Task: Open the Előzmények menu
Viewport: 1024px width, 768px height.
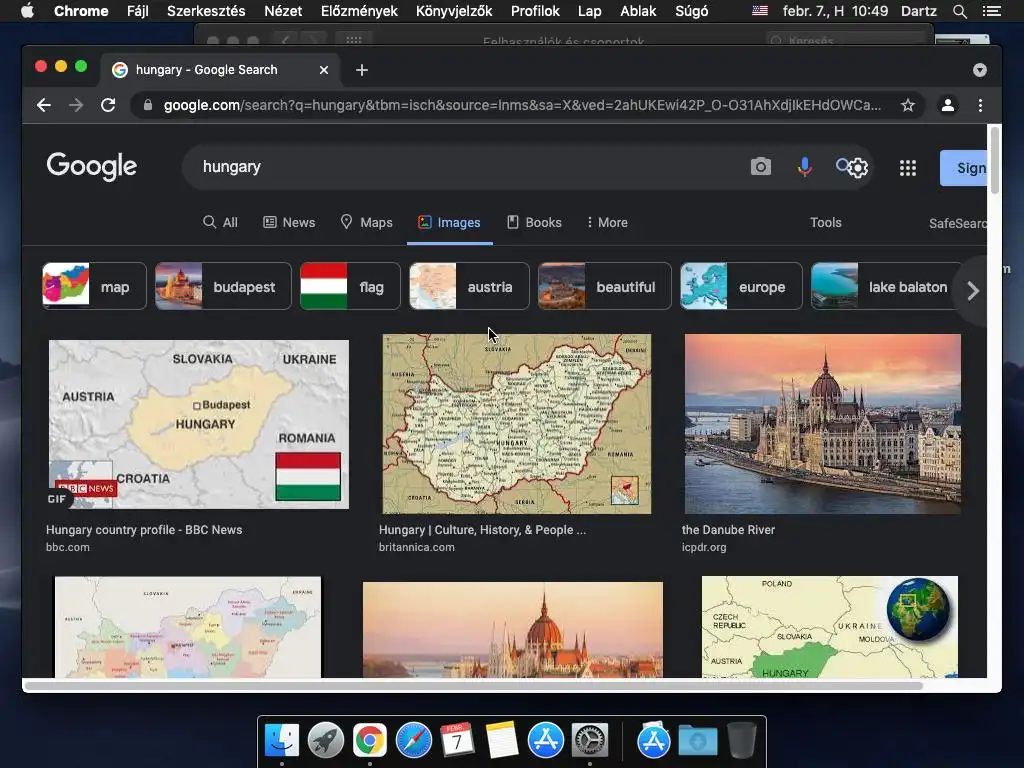Action: click(359, 11)
